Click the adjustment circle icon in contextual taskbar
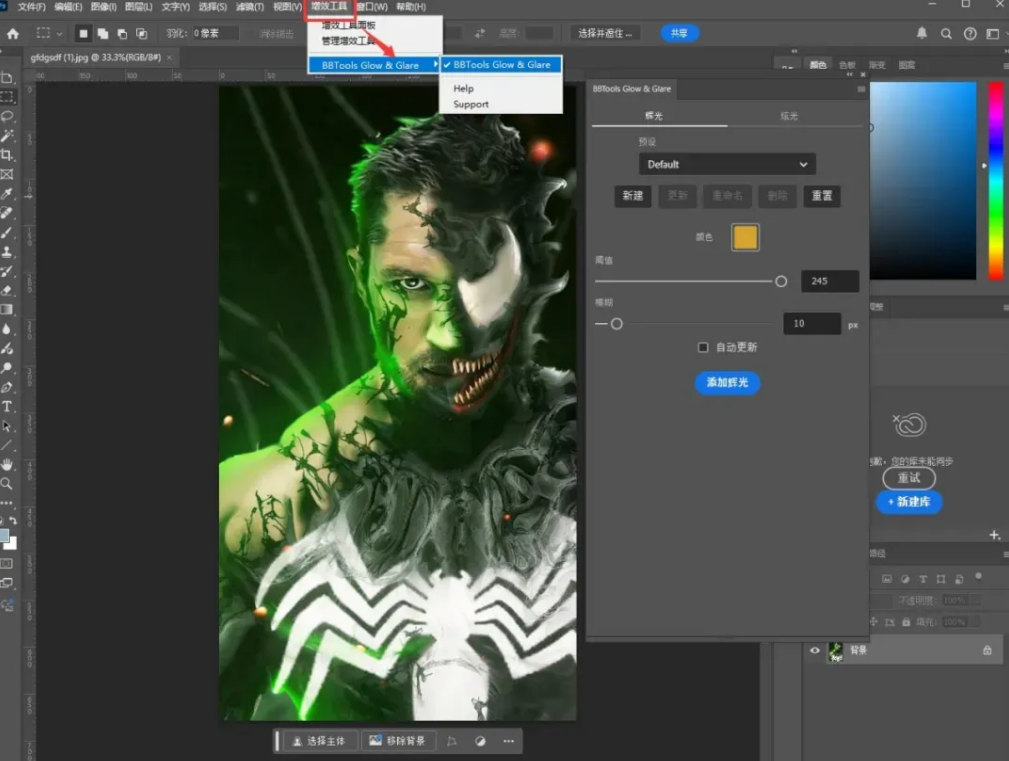 tap(480, 741)
